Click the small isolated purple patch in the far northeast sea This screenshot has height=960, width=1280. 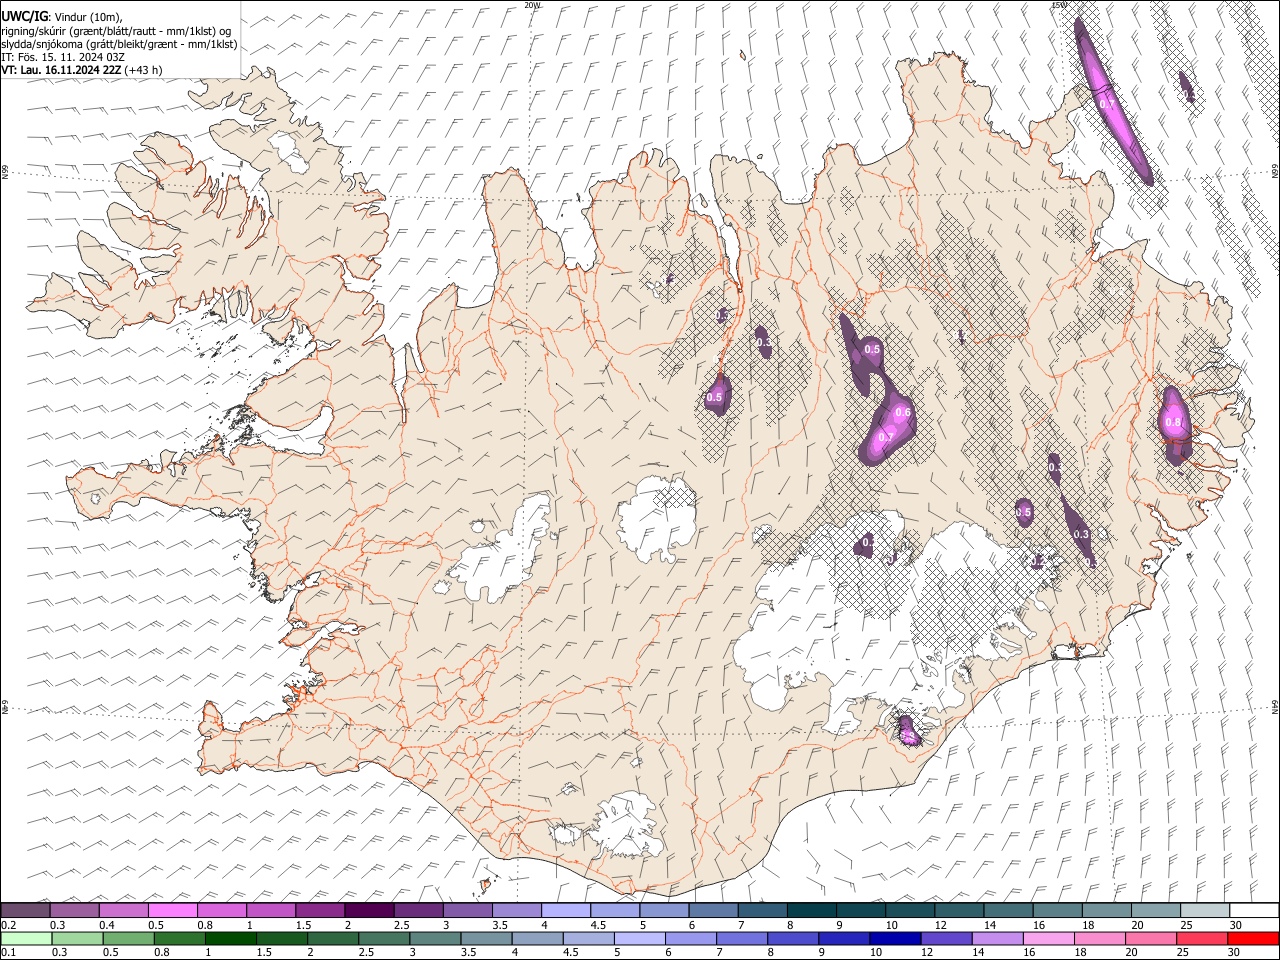pyautogui.click(x=1186, y=86)
